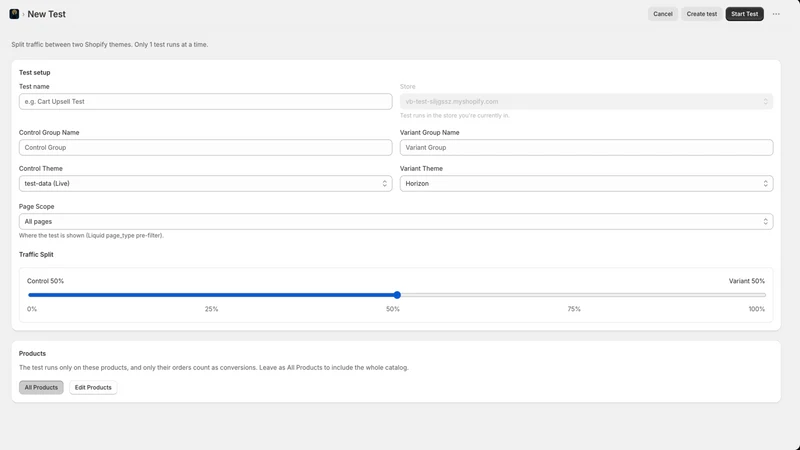Click the Test setup heading
Viewport: 800px width, 450px height.
coord(35,72)
